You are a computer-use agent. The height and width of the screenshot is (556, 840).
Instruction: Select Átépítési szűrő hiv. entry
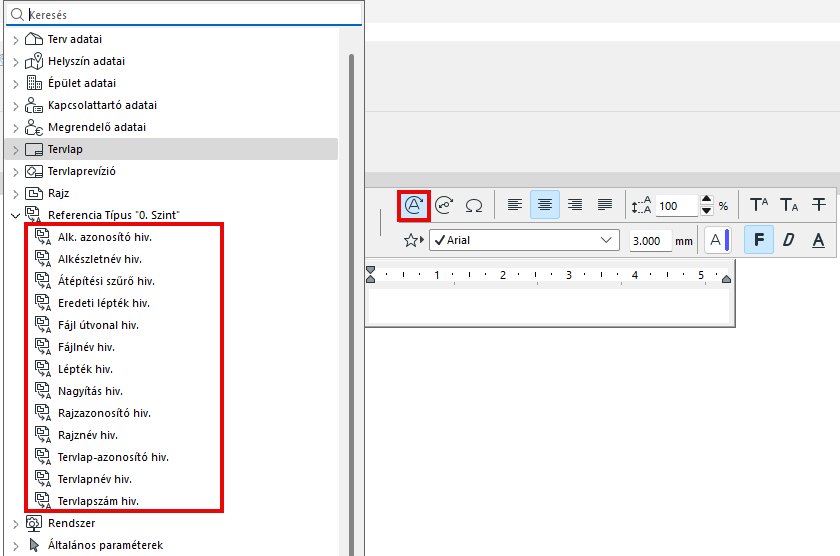point(106,281)
